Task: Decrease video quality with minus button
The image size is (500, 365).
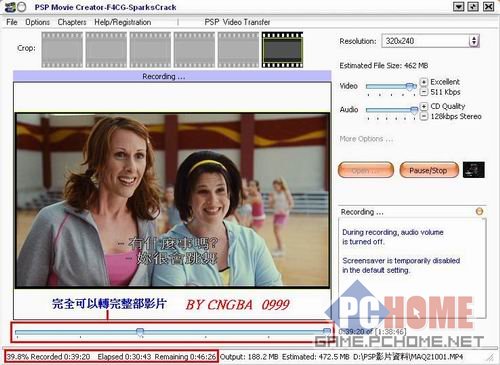Action: pyautogui.click(x=423, y=92)
